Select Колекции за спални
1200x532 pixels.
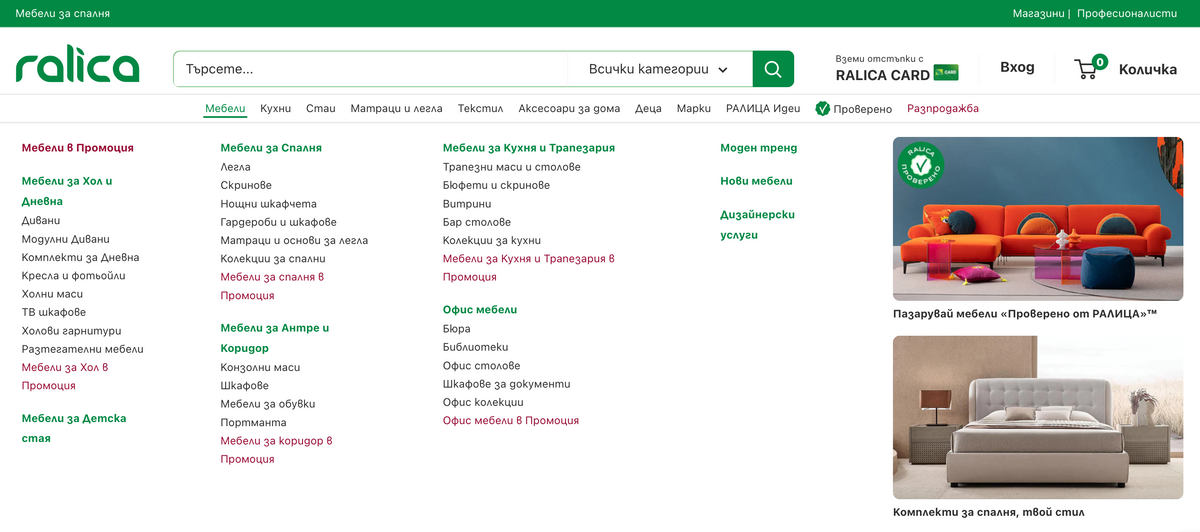[273, 259]
